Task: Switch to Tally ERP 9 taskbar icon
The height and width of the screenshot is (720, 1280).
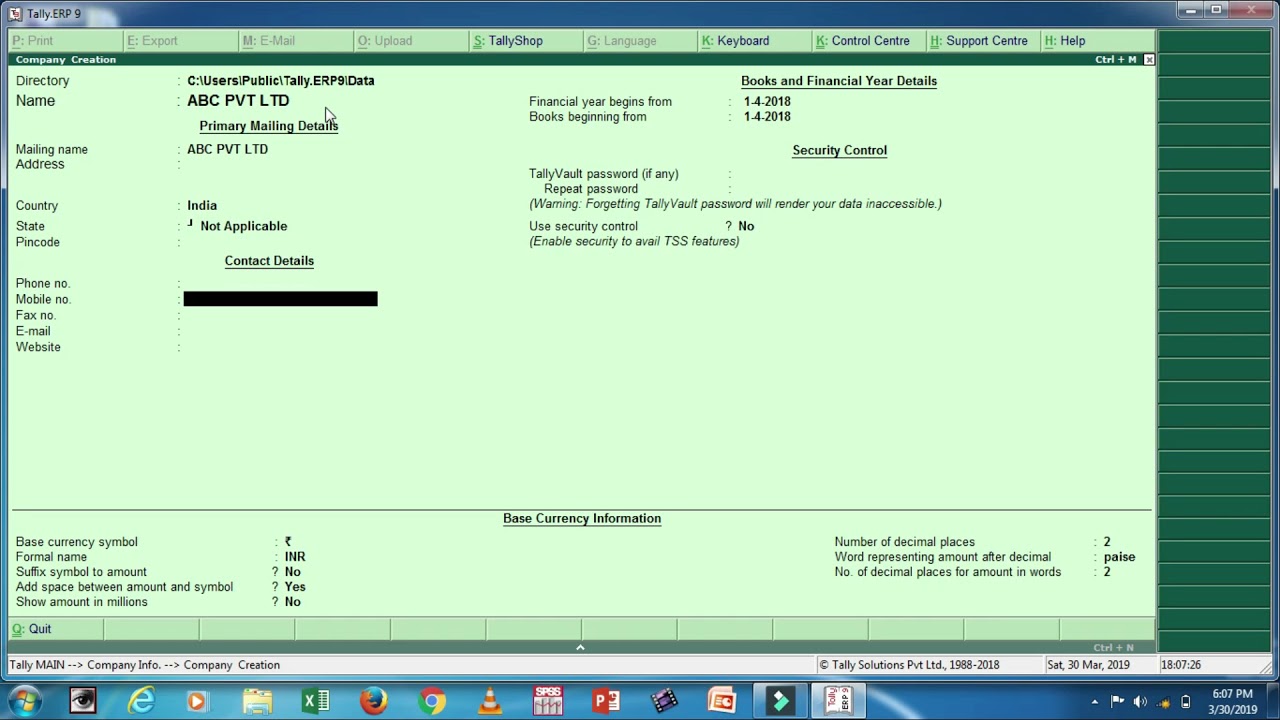Action: click(838, 701)
